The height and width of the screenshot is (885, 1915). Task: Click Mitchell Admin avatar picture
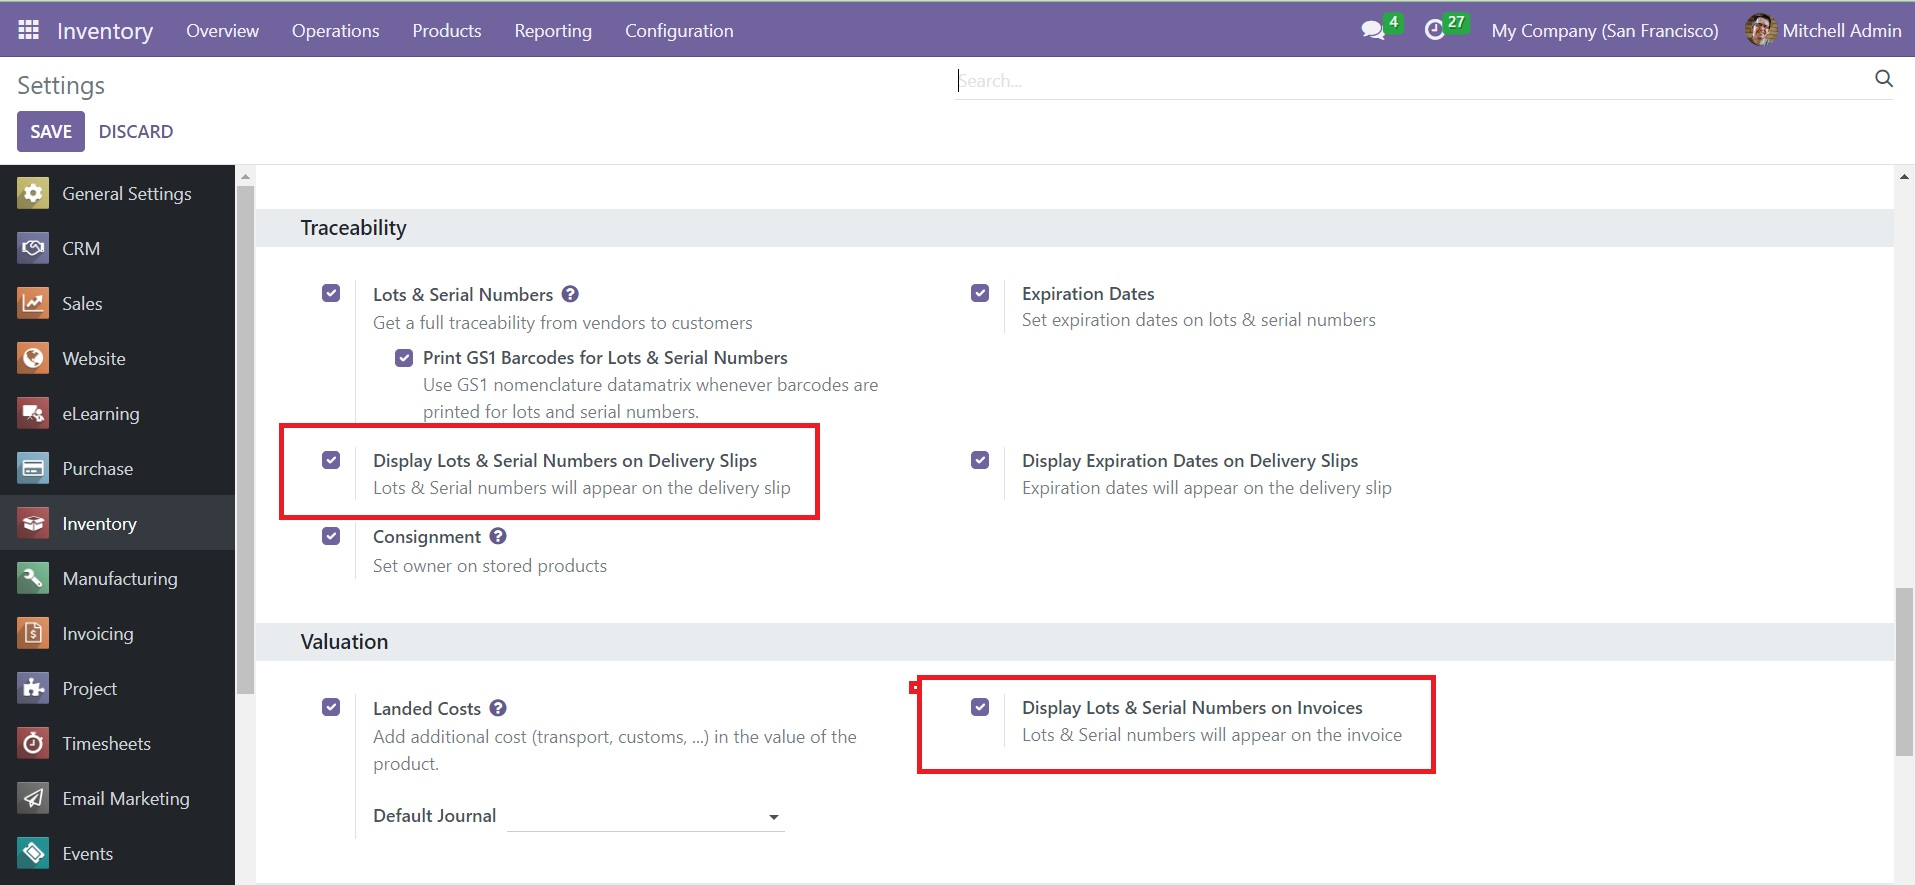[1760, 30]
